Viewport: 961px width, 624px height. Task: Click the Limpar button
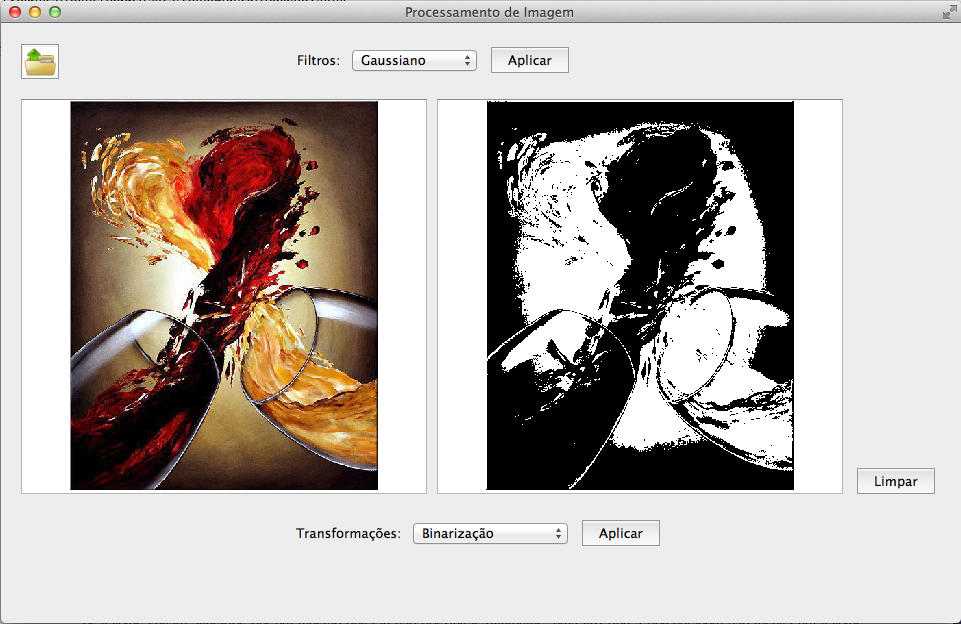tap(895, 481)
